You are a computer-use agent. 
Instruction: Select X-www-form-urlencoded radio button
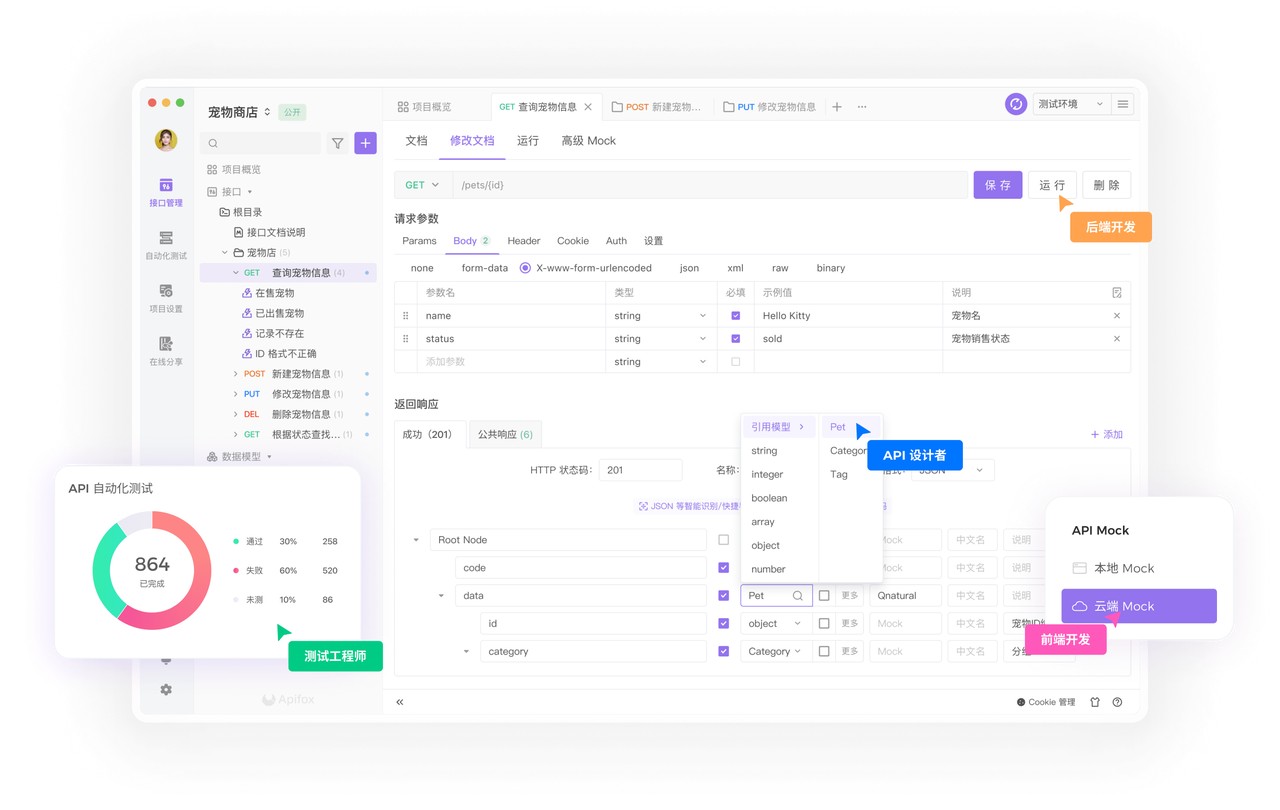coord(525,268)
